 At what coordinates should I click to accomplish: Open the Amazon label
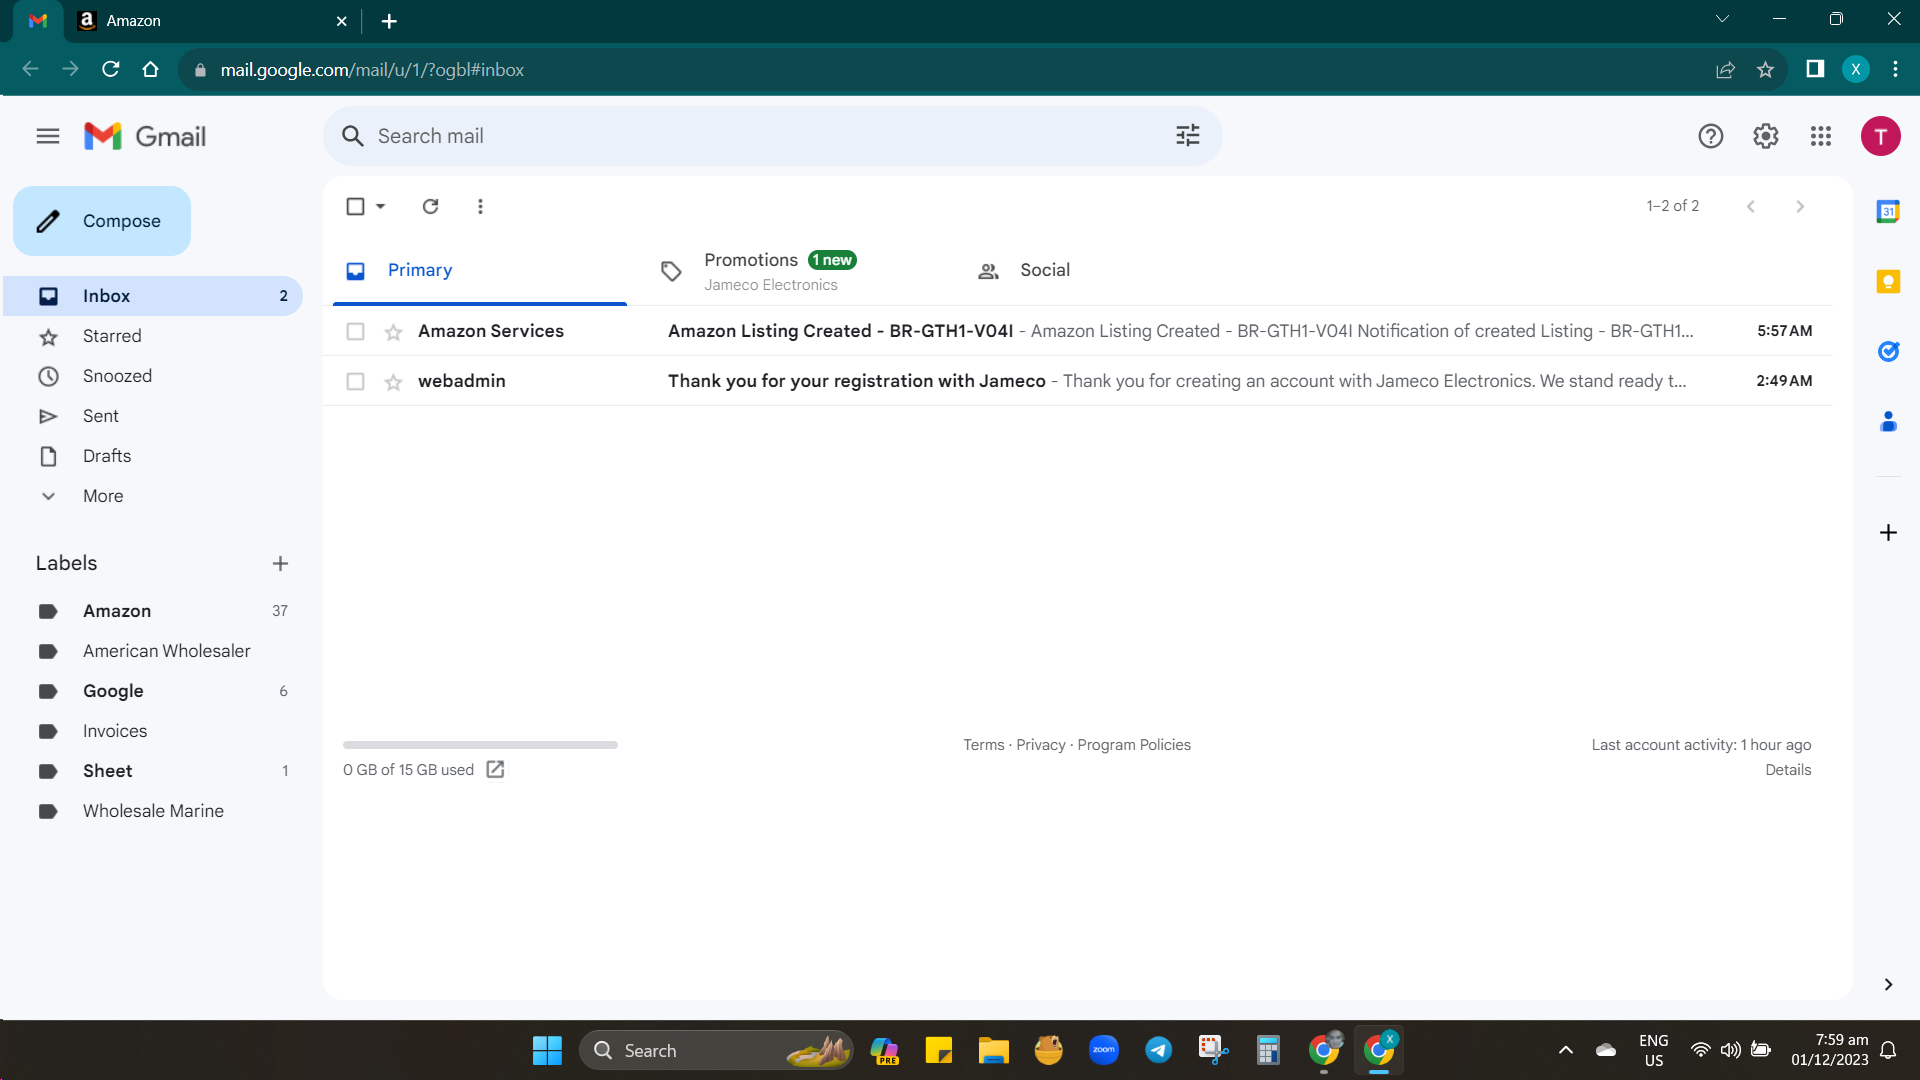pyautogui.click(x=153, y=611)
